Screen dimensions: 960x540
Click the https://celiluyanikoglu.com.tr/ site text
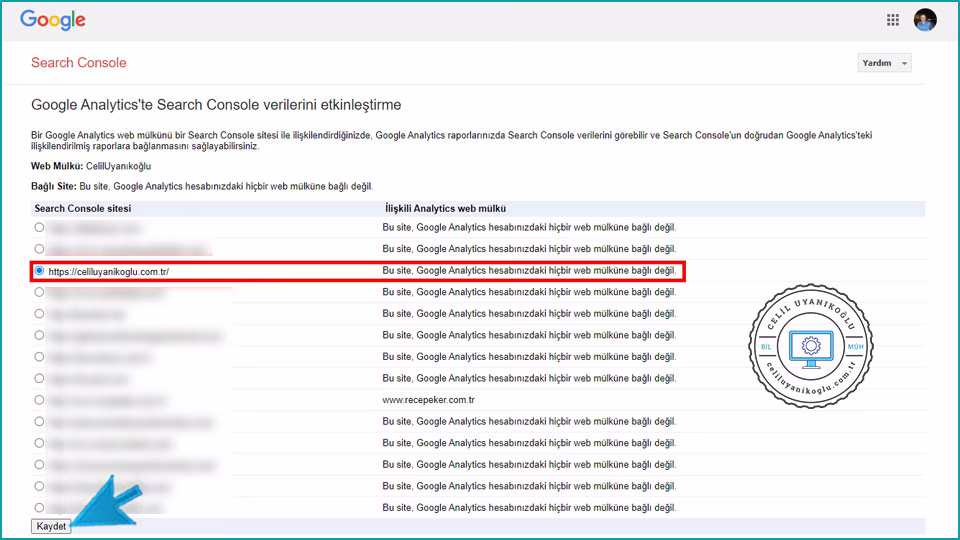pyautogui.click(x=108, y=272)
